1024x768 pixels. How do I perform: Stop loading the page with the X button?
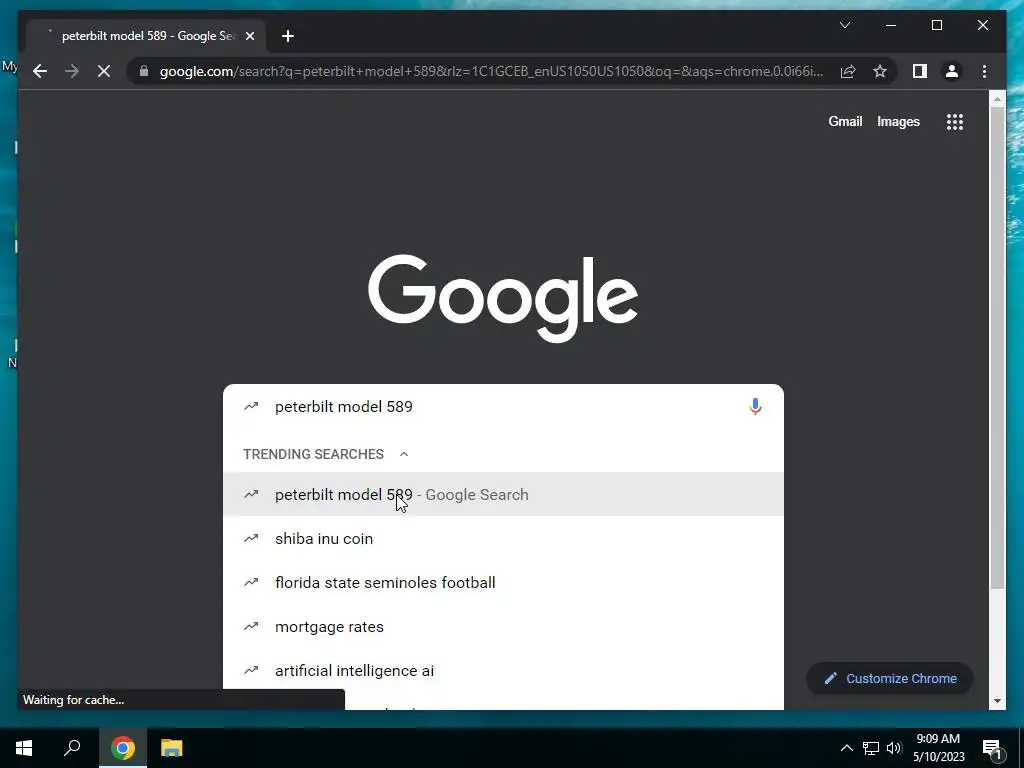[x=104, y=71]
